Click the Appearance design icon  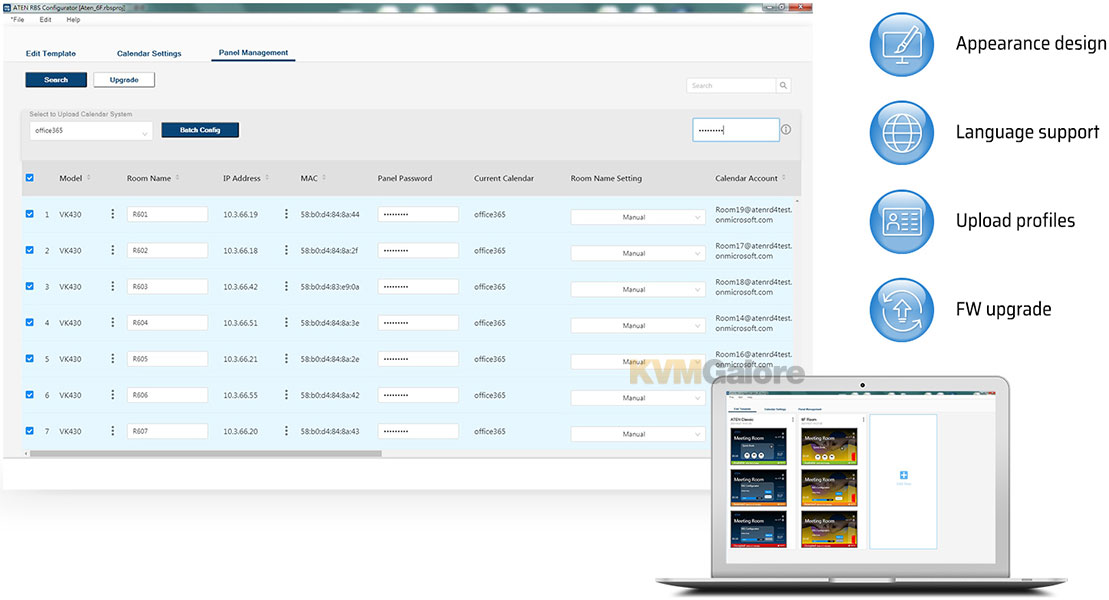[x=902, y=45]
